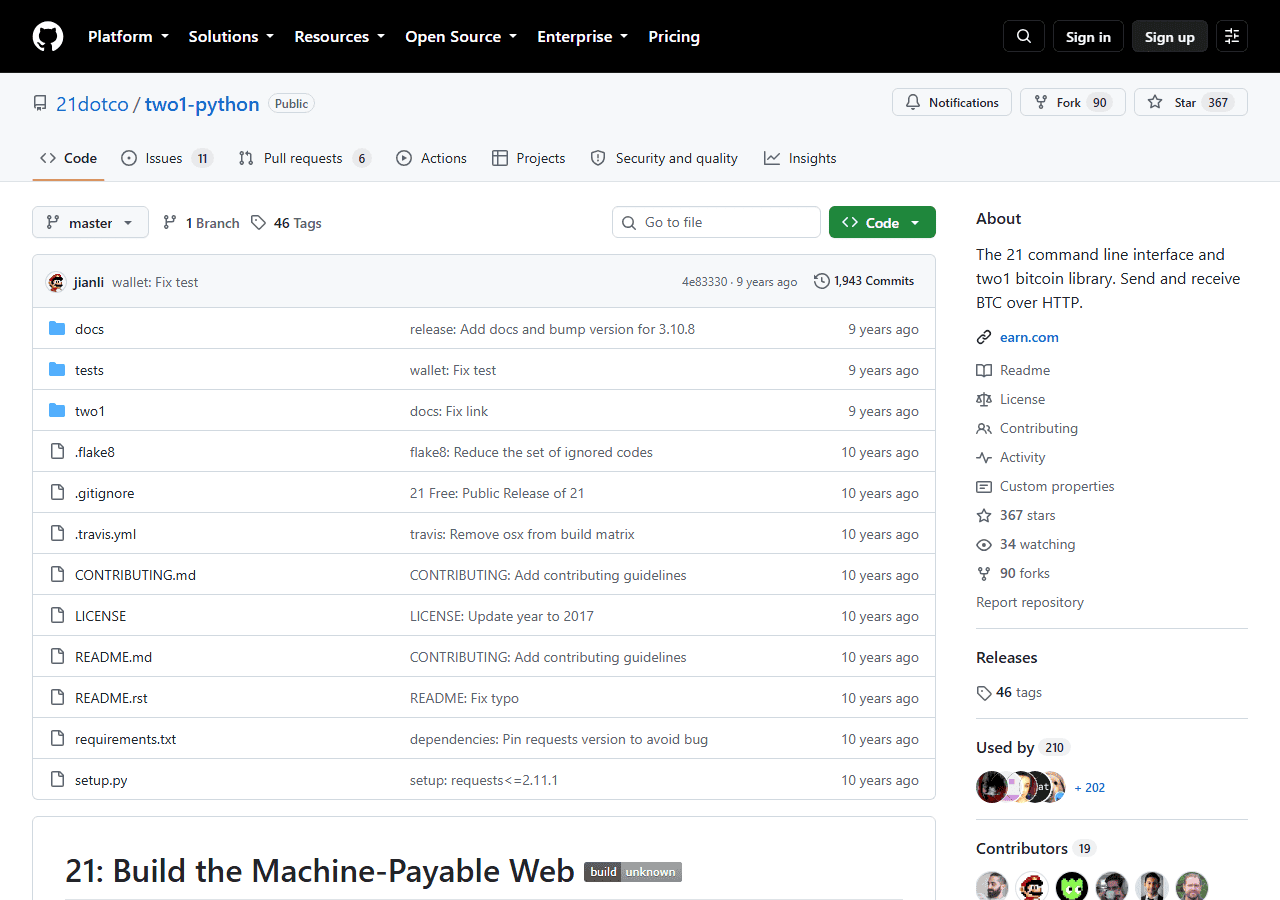
Task: Open commit 'LICENSE: Update year to 2017'
Action: [x=502, y=616]
